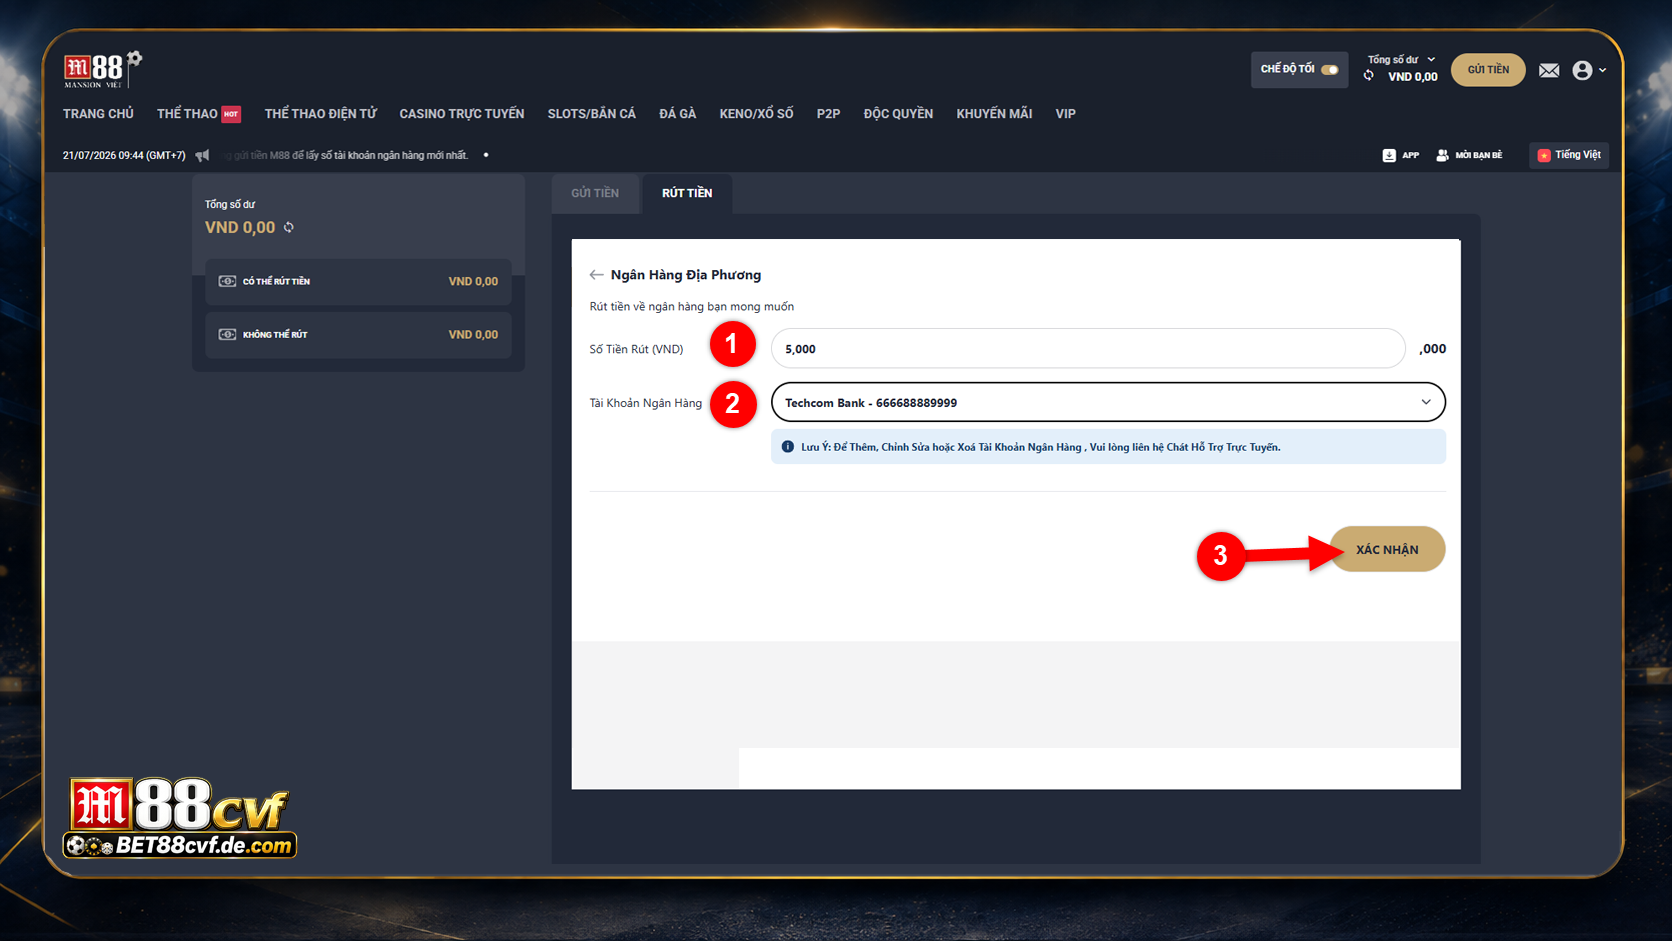Viewport: 1672px width, 941px height.
Task: Click the cash icon in Có thể rút tiền row
Action: pyautogui.click(x=227, y=281)
